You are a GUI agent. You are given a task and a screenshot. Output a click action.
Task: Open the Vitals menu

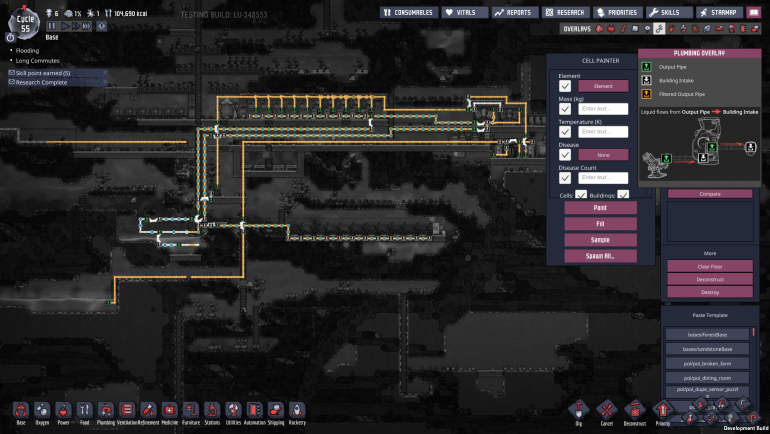pos(465,13)
